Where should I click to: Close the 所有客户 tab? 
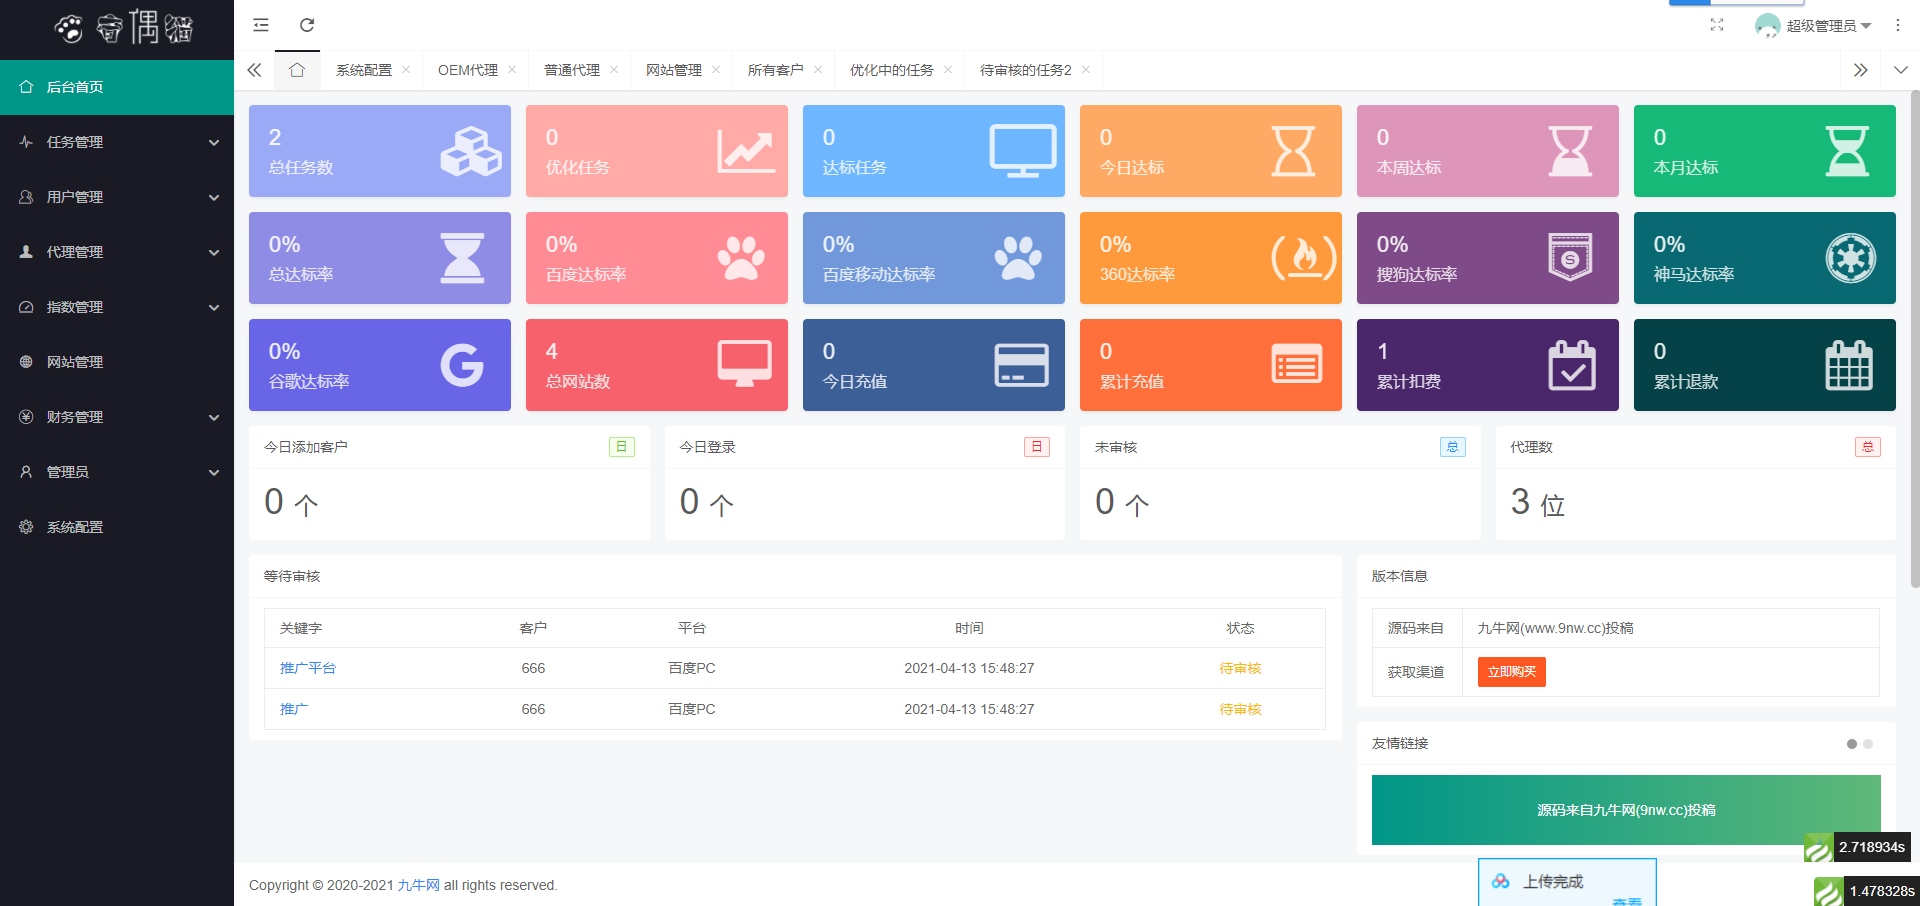[x=818, y=70]
